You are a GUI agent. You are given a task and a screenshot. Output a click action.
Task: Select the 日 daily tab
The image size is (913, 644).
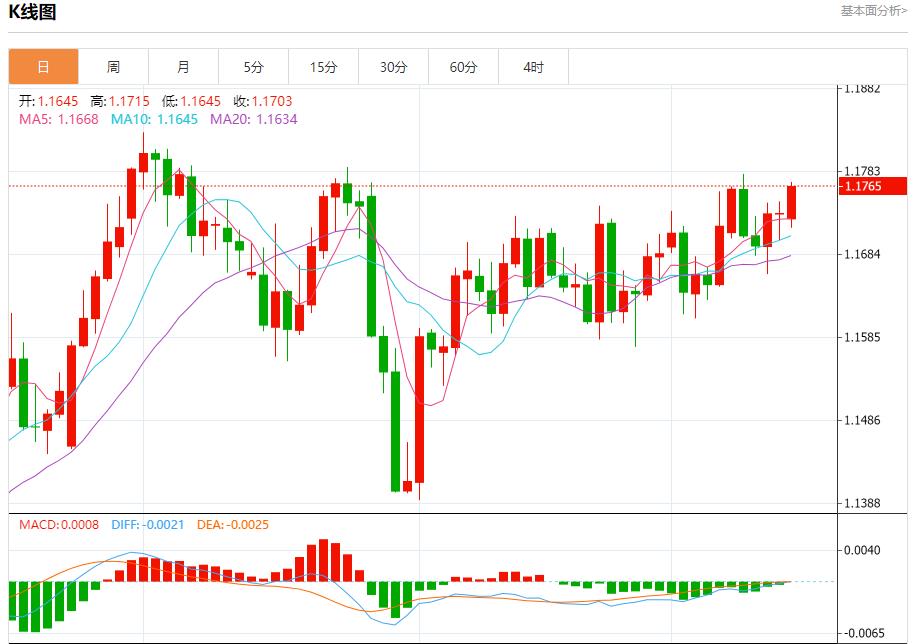click(x=44, y=66)
